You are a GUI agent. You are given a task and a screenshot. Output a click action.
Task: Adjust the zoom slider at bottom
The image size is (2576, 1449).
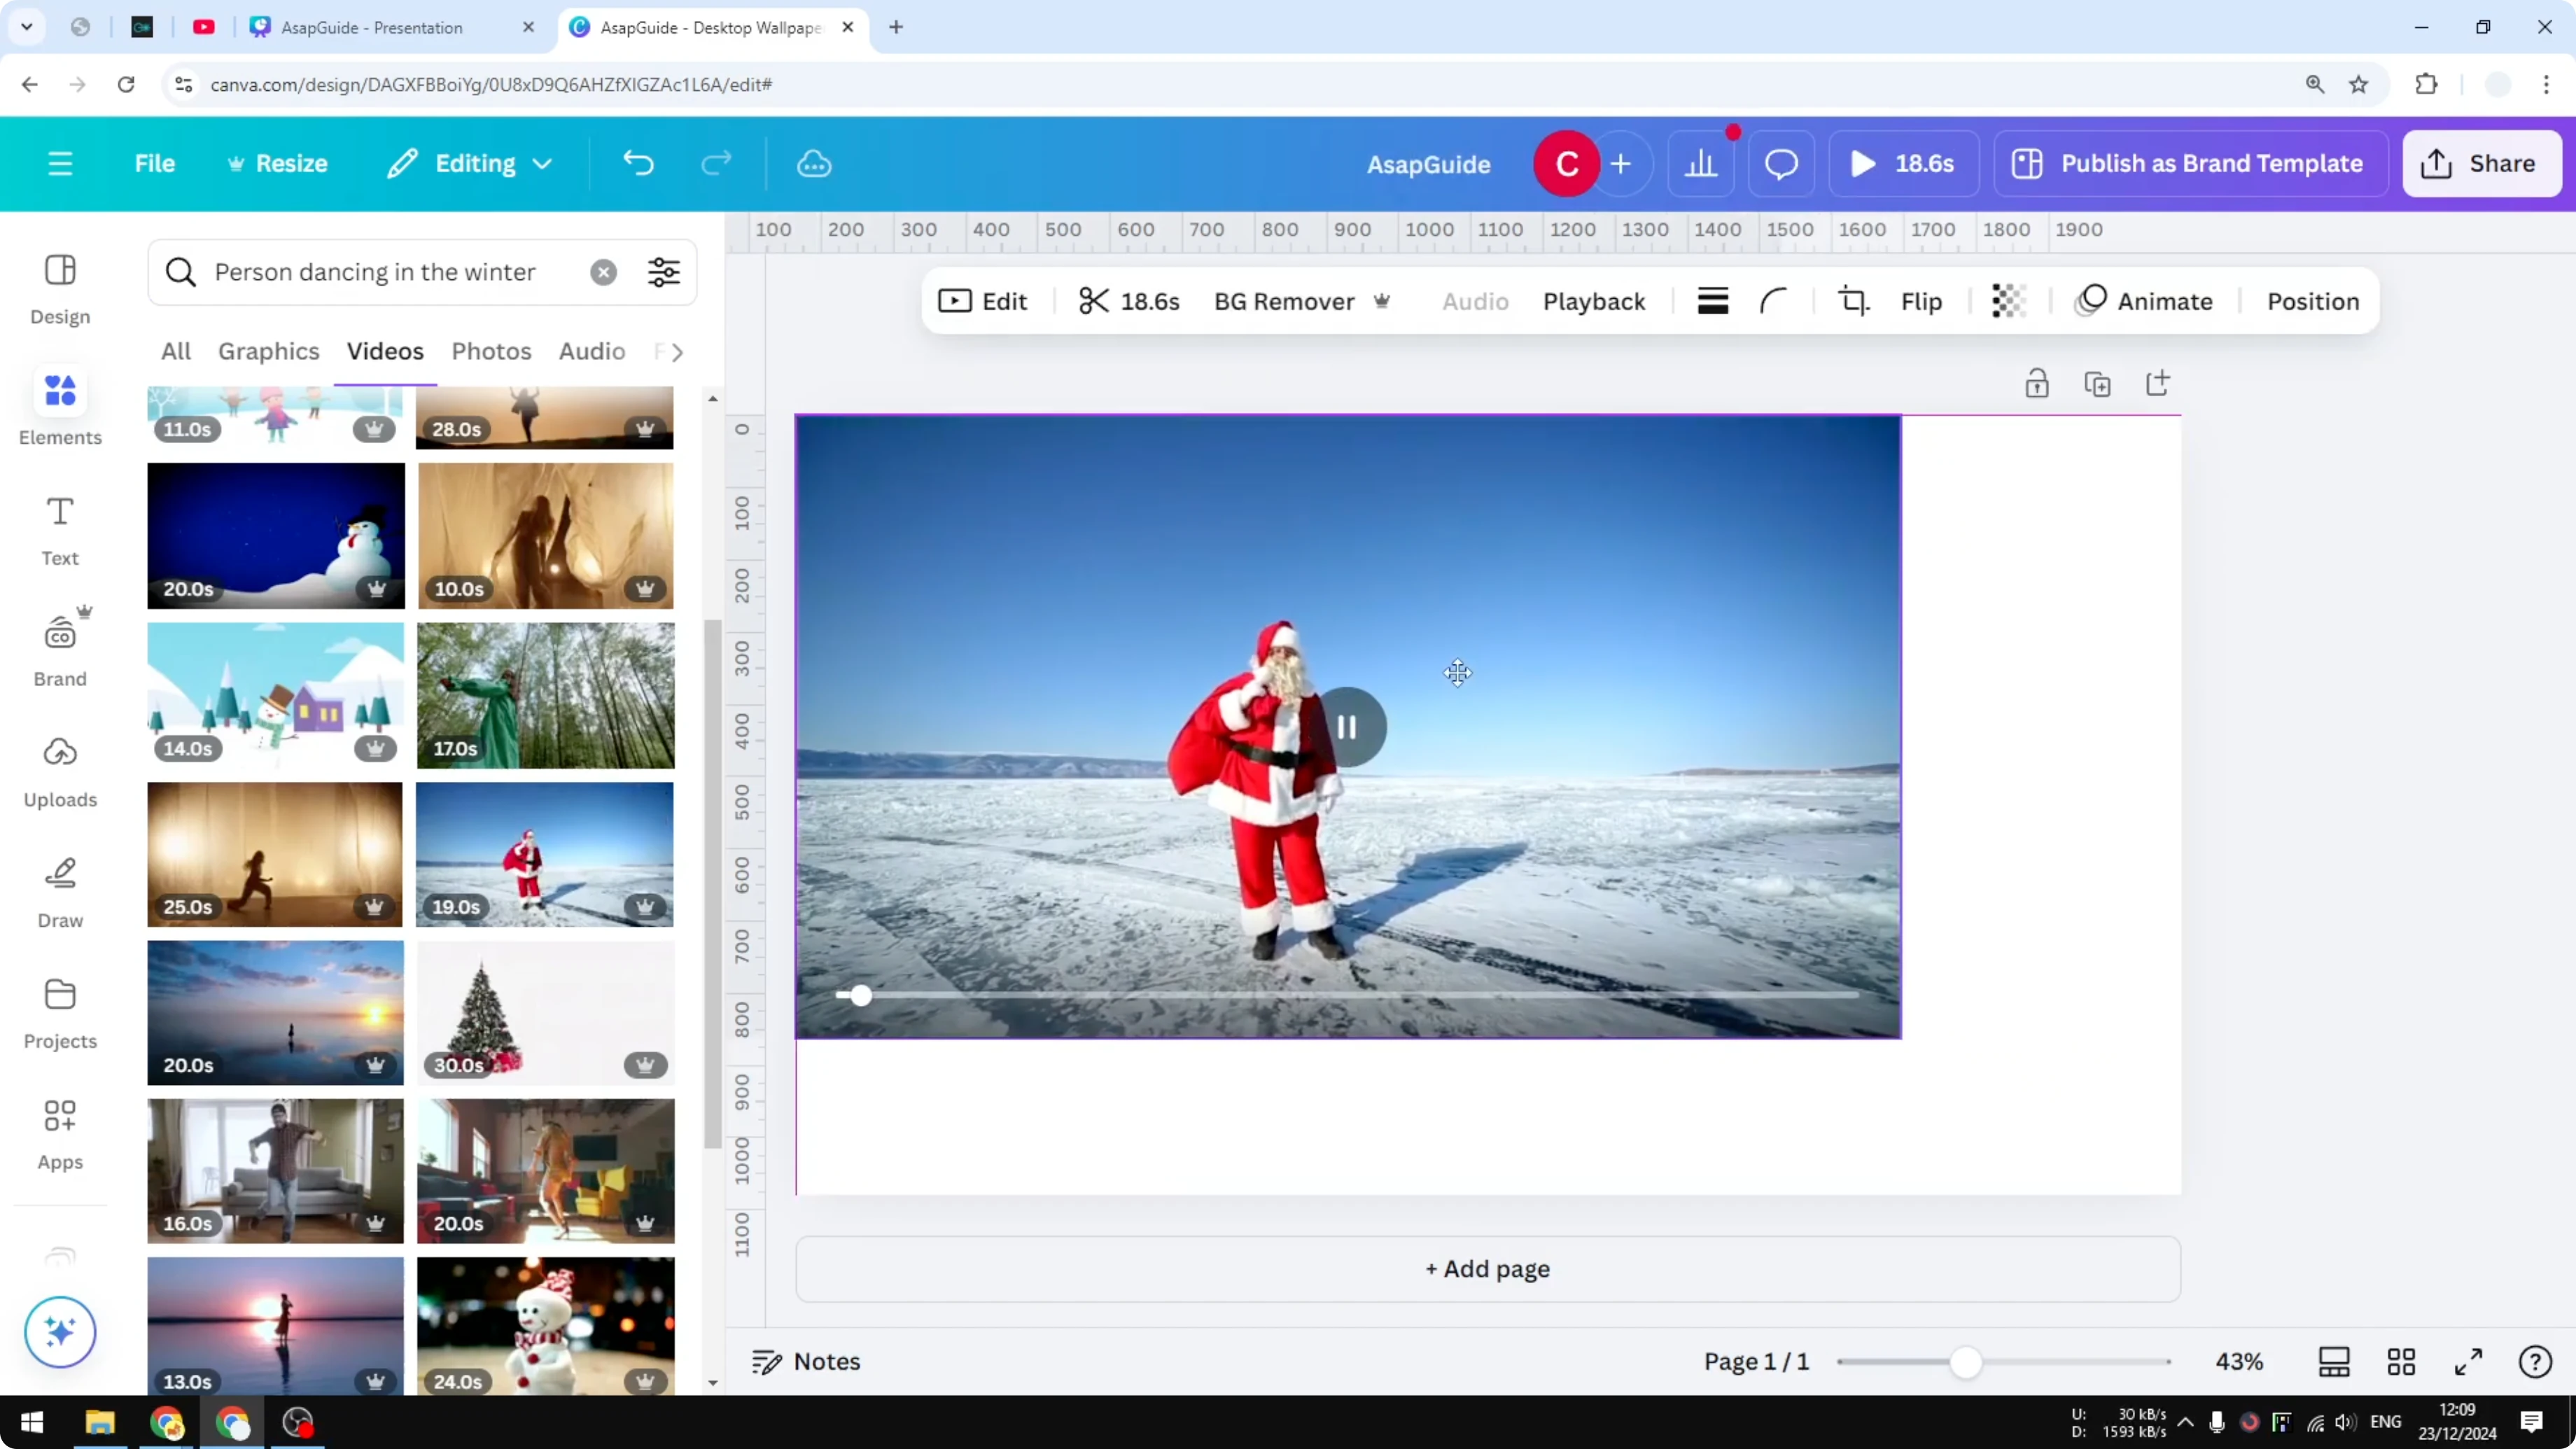[1966, 1362]
